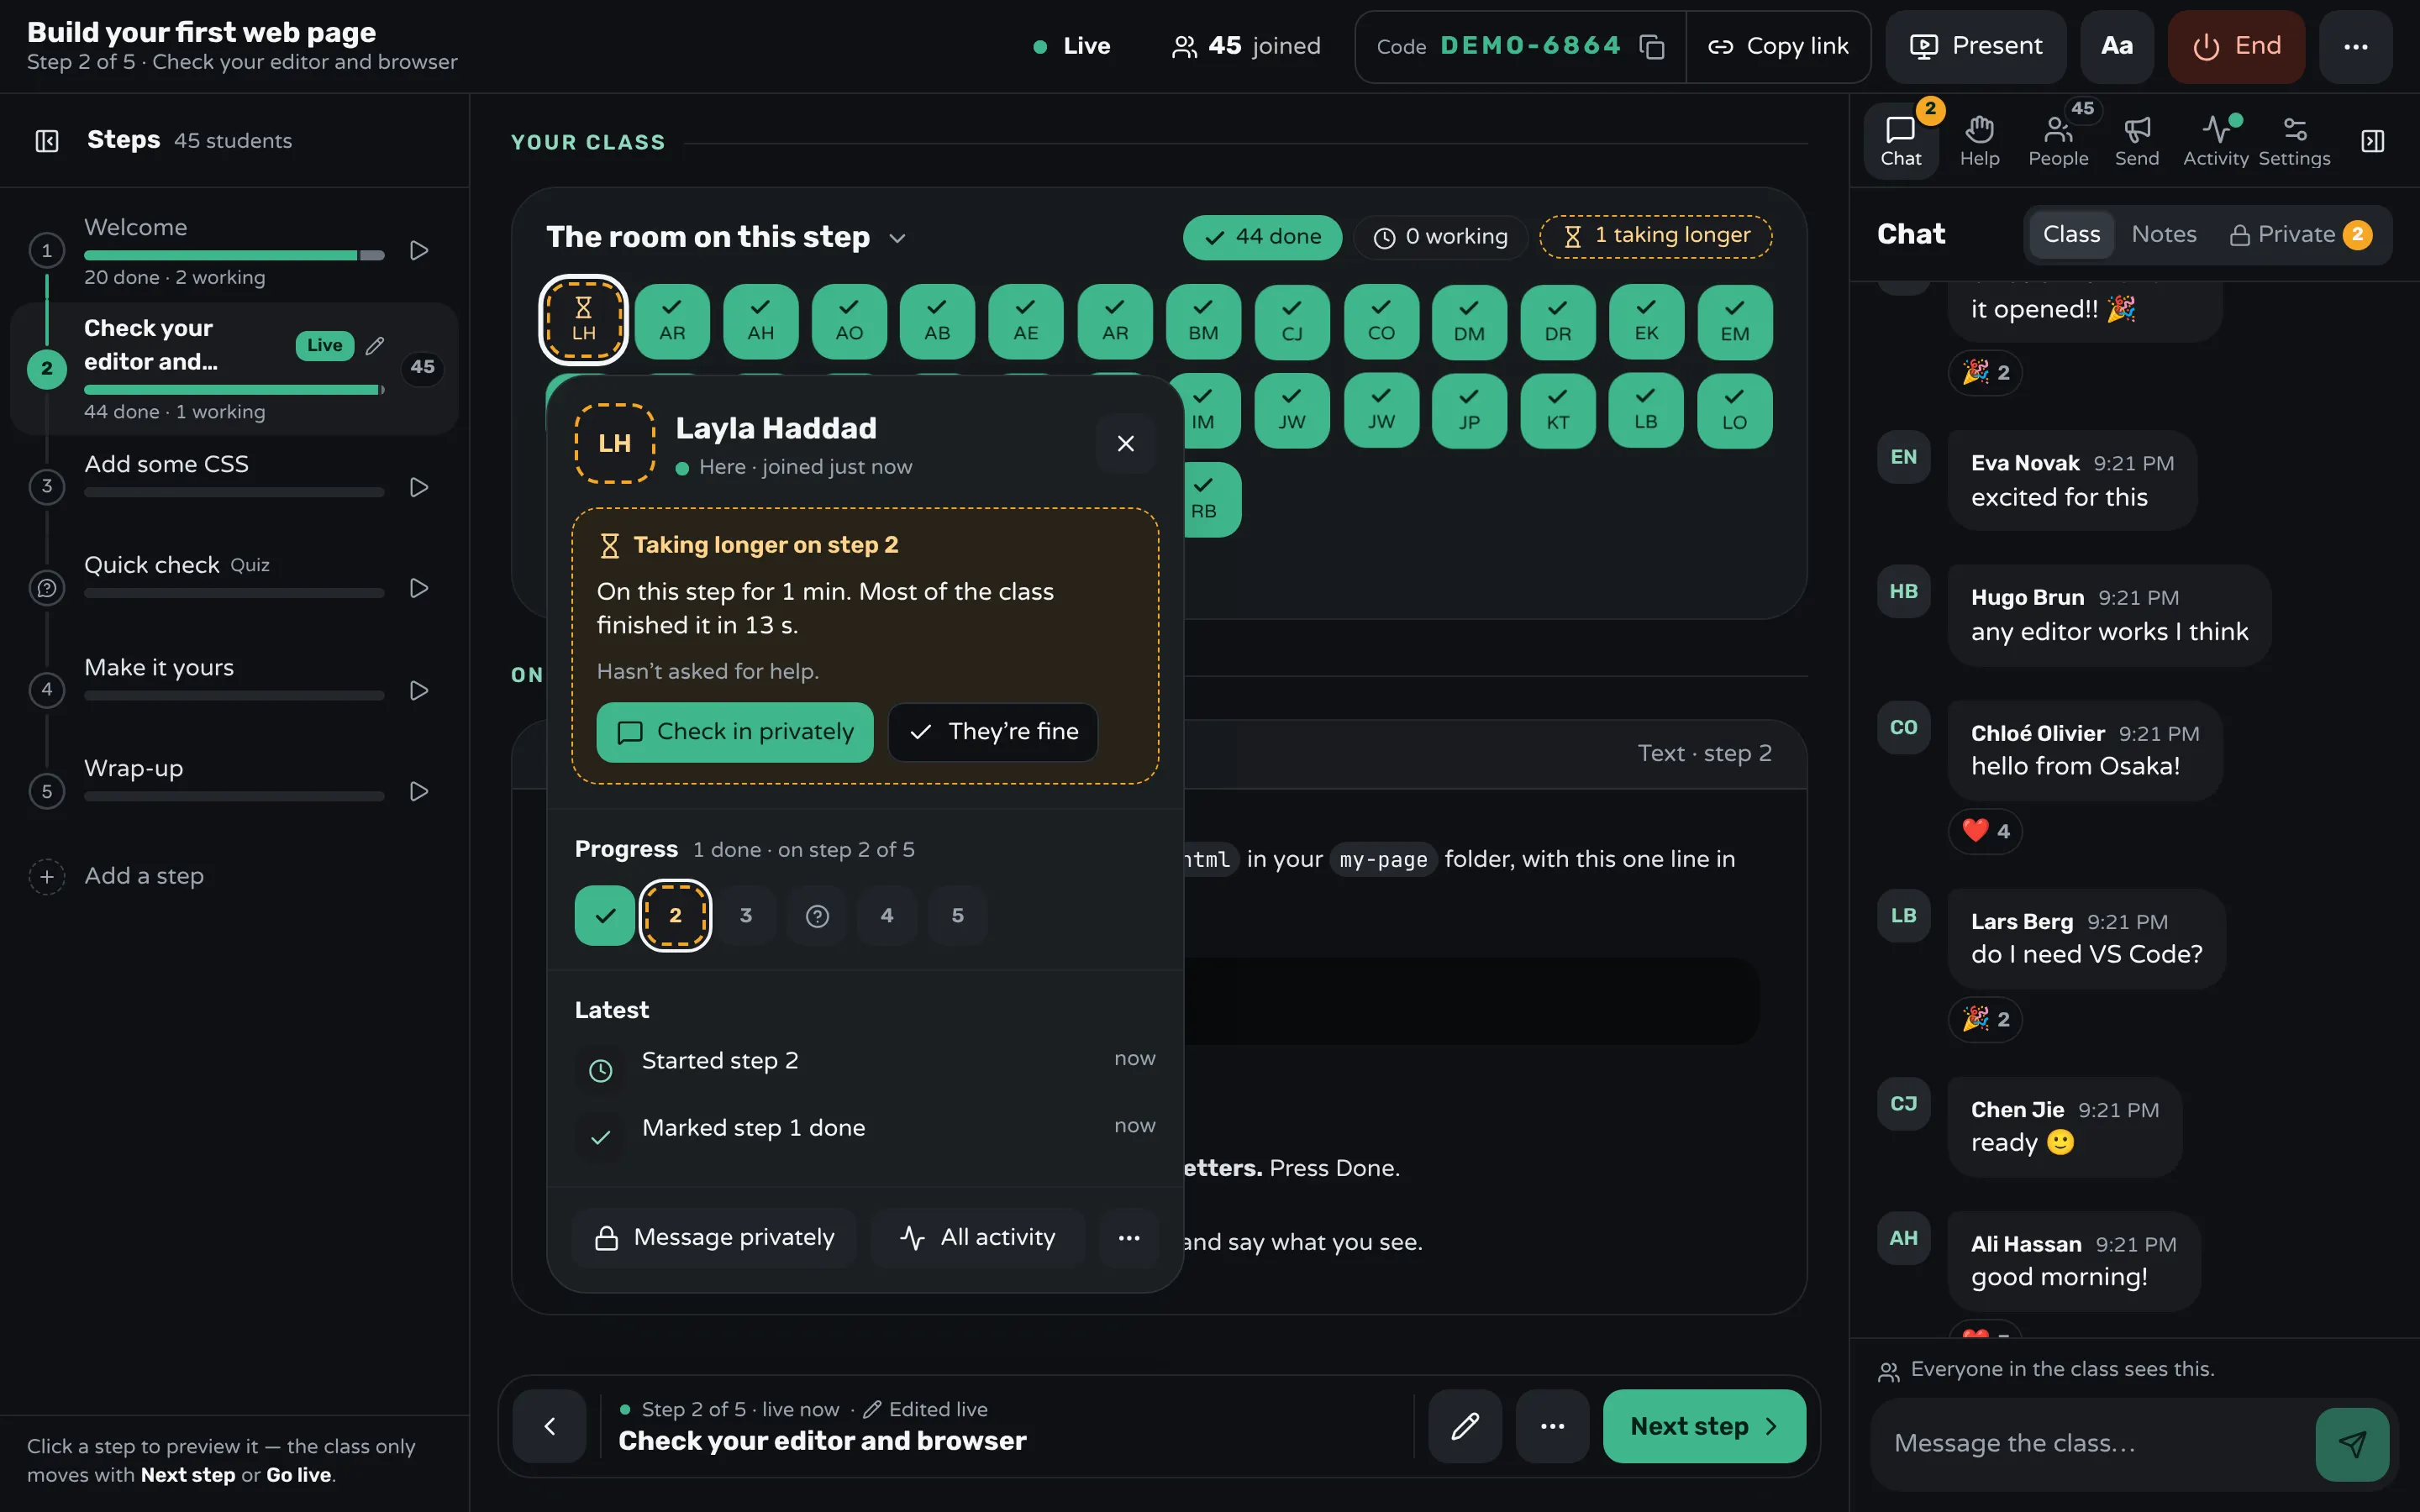Close the Layla Haddad popup
This screenshot has width=2420, height=1512.
tap(1125, 443)
